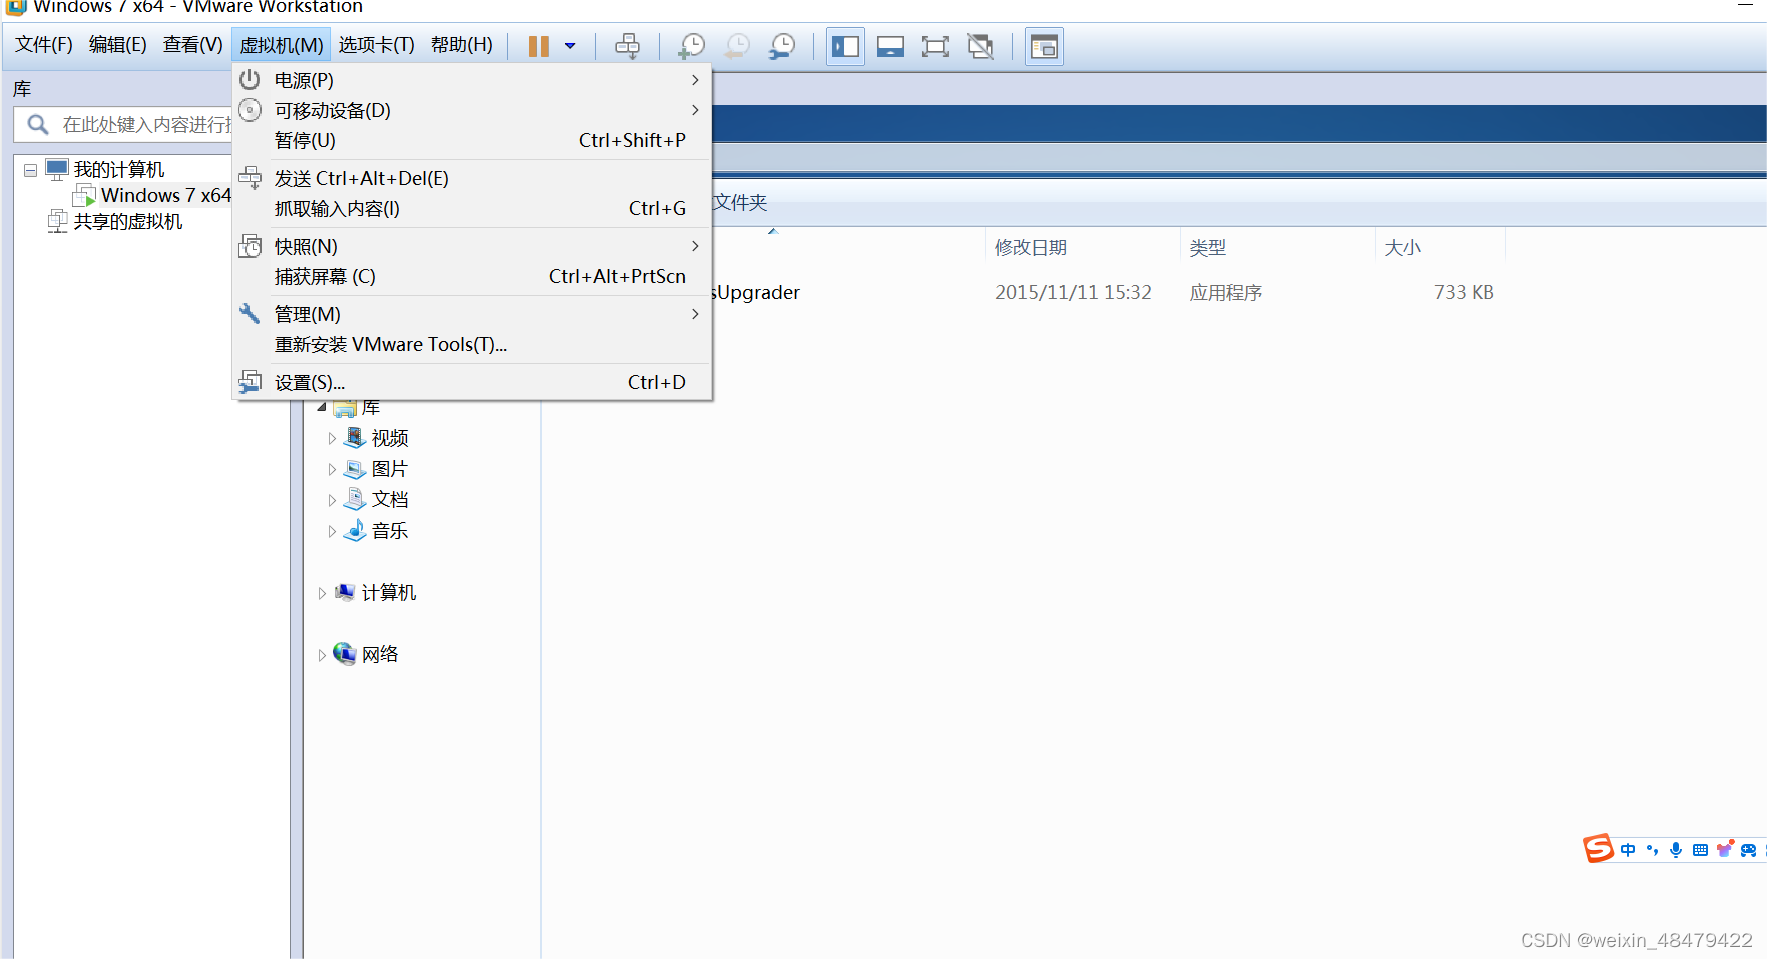Click the magnifier icon in library search
This screenshot has width=1767, height=959.
38,124
